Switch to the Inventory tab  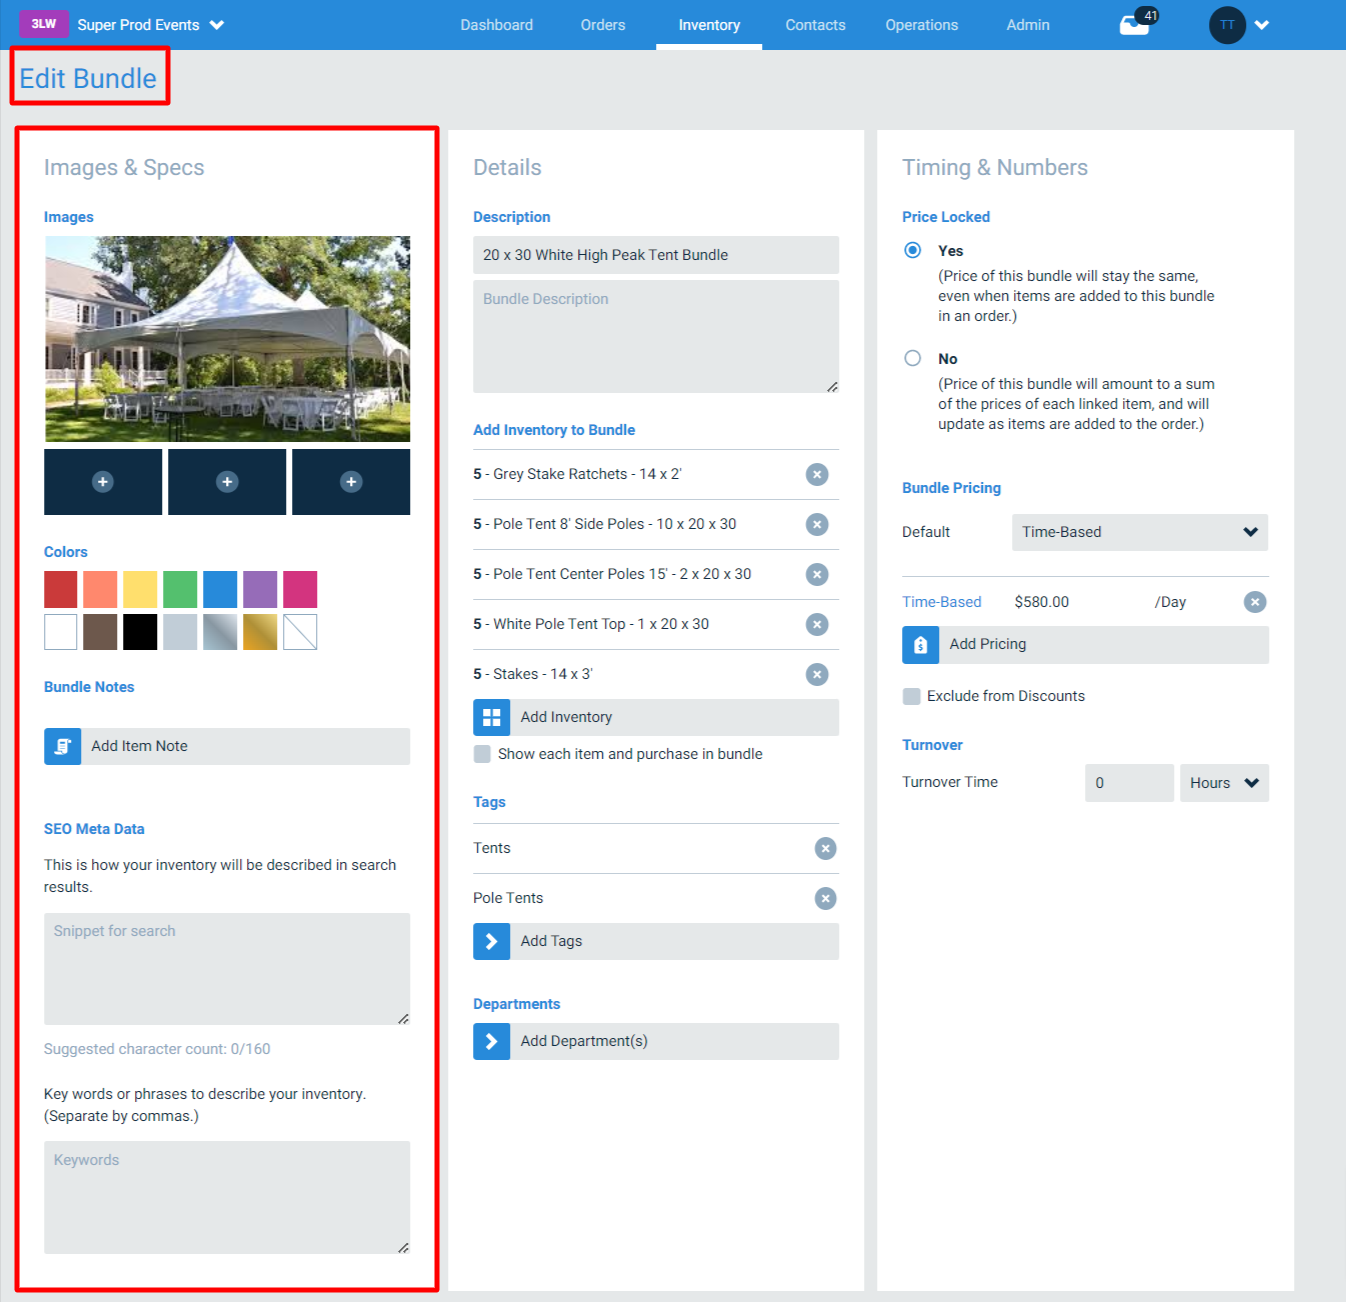(709, 25)
